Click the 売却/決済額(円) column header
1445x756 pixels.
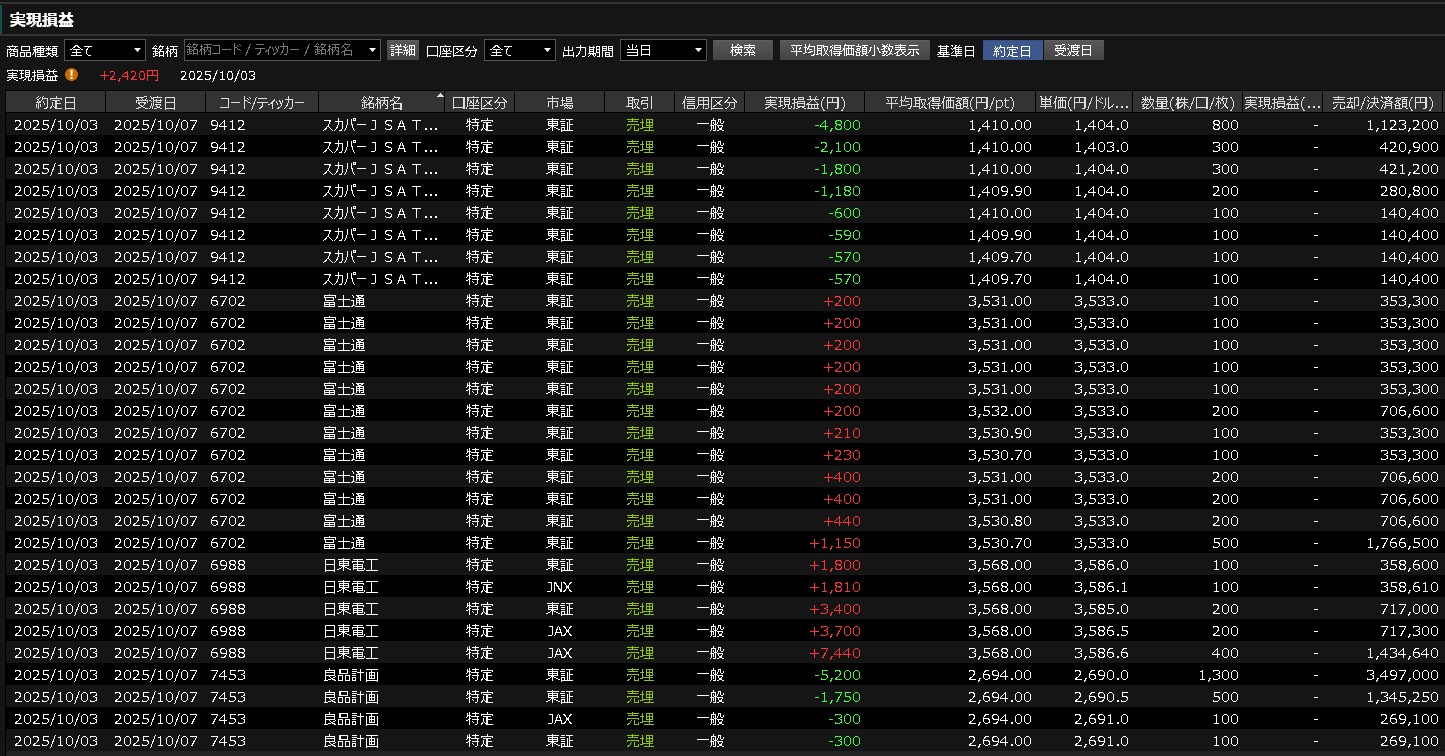1384,103
